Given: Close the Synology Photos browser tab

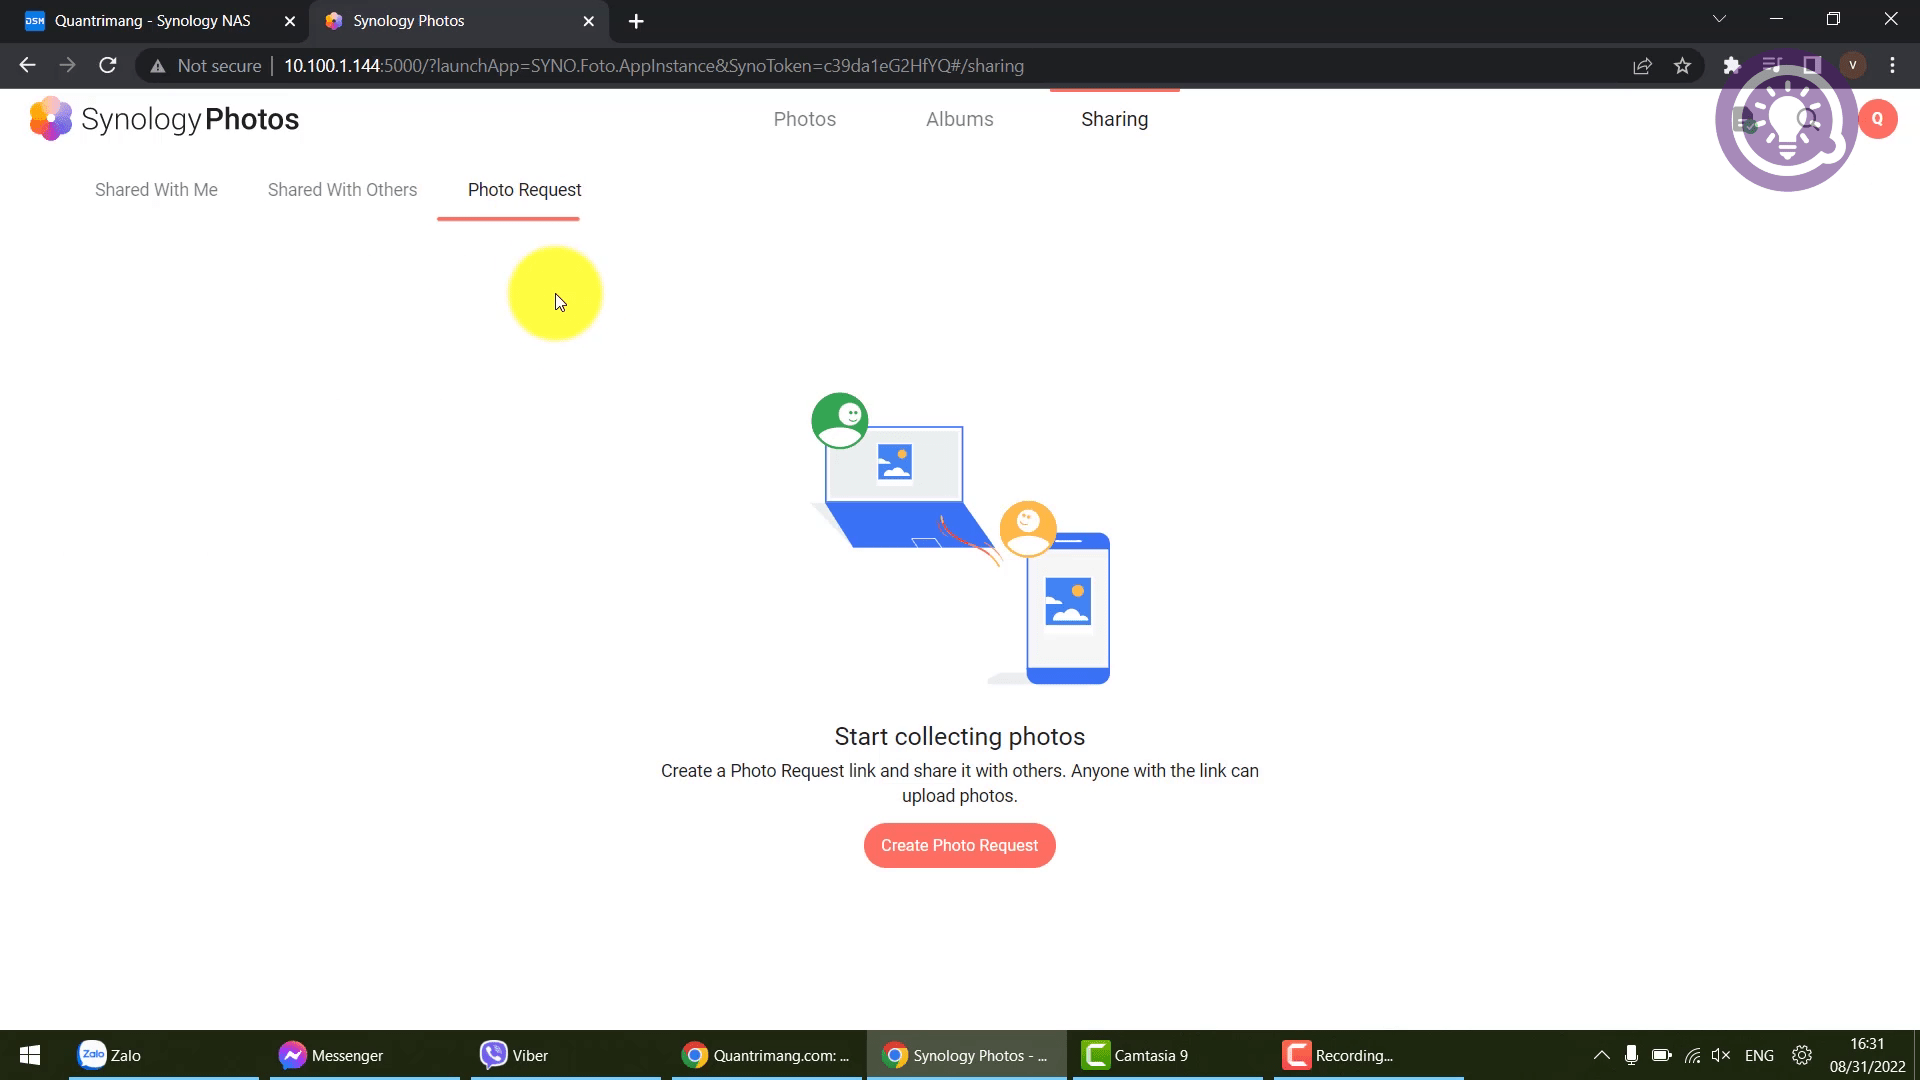Looking at the screenshot, I should (x=589, y=21).
